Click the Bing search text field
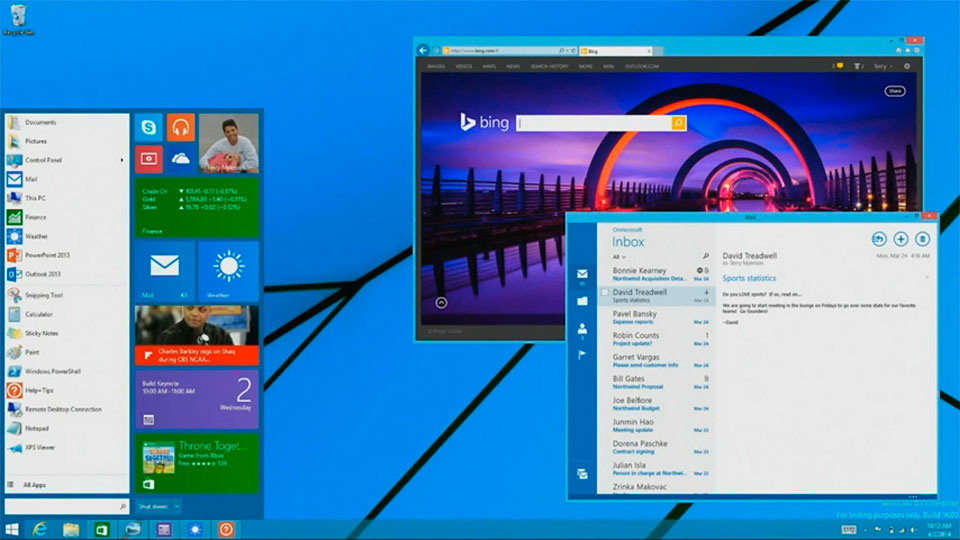Screen dimensions: 960x540 pyautogui.click(x=594, y=123)
